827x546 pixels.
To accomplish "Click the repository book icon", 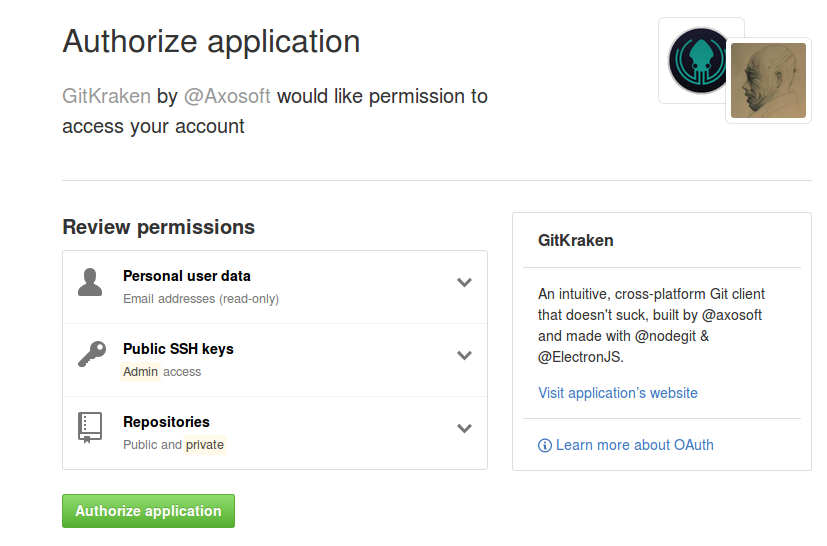I will 90,427.
